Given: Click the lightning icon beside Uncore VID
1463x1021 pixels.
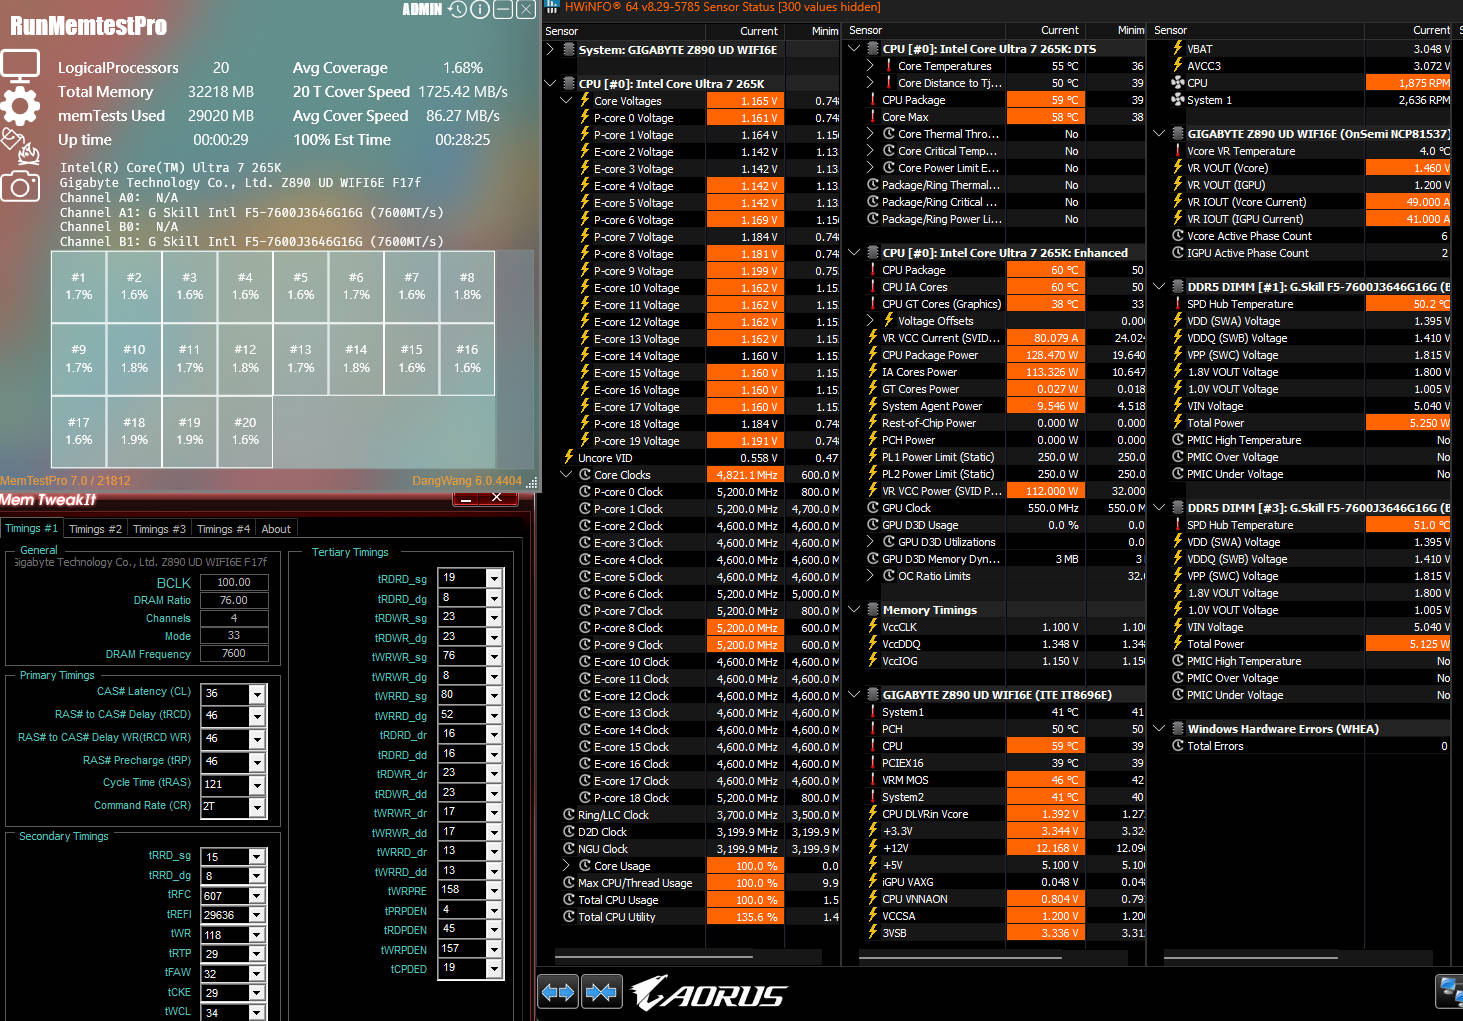Looking at the screenshot, I should [x=569, y=458].
